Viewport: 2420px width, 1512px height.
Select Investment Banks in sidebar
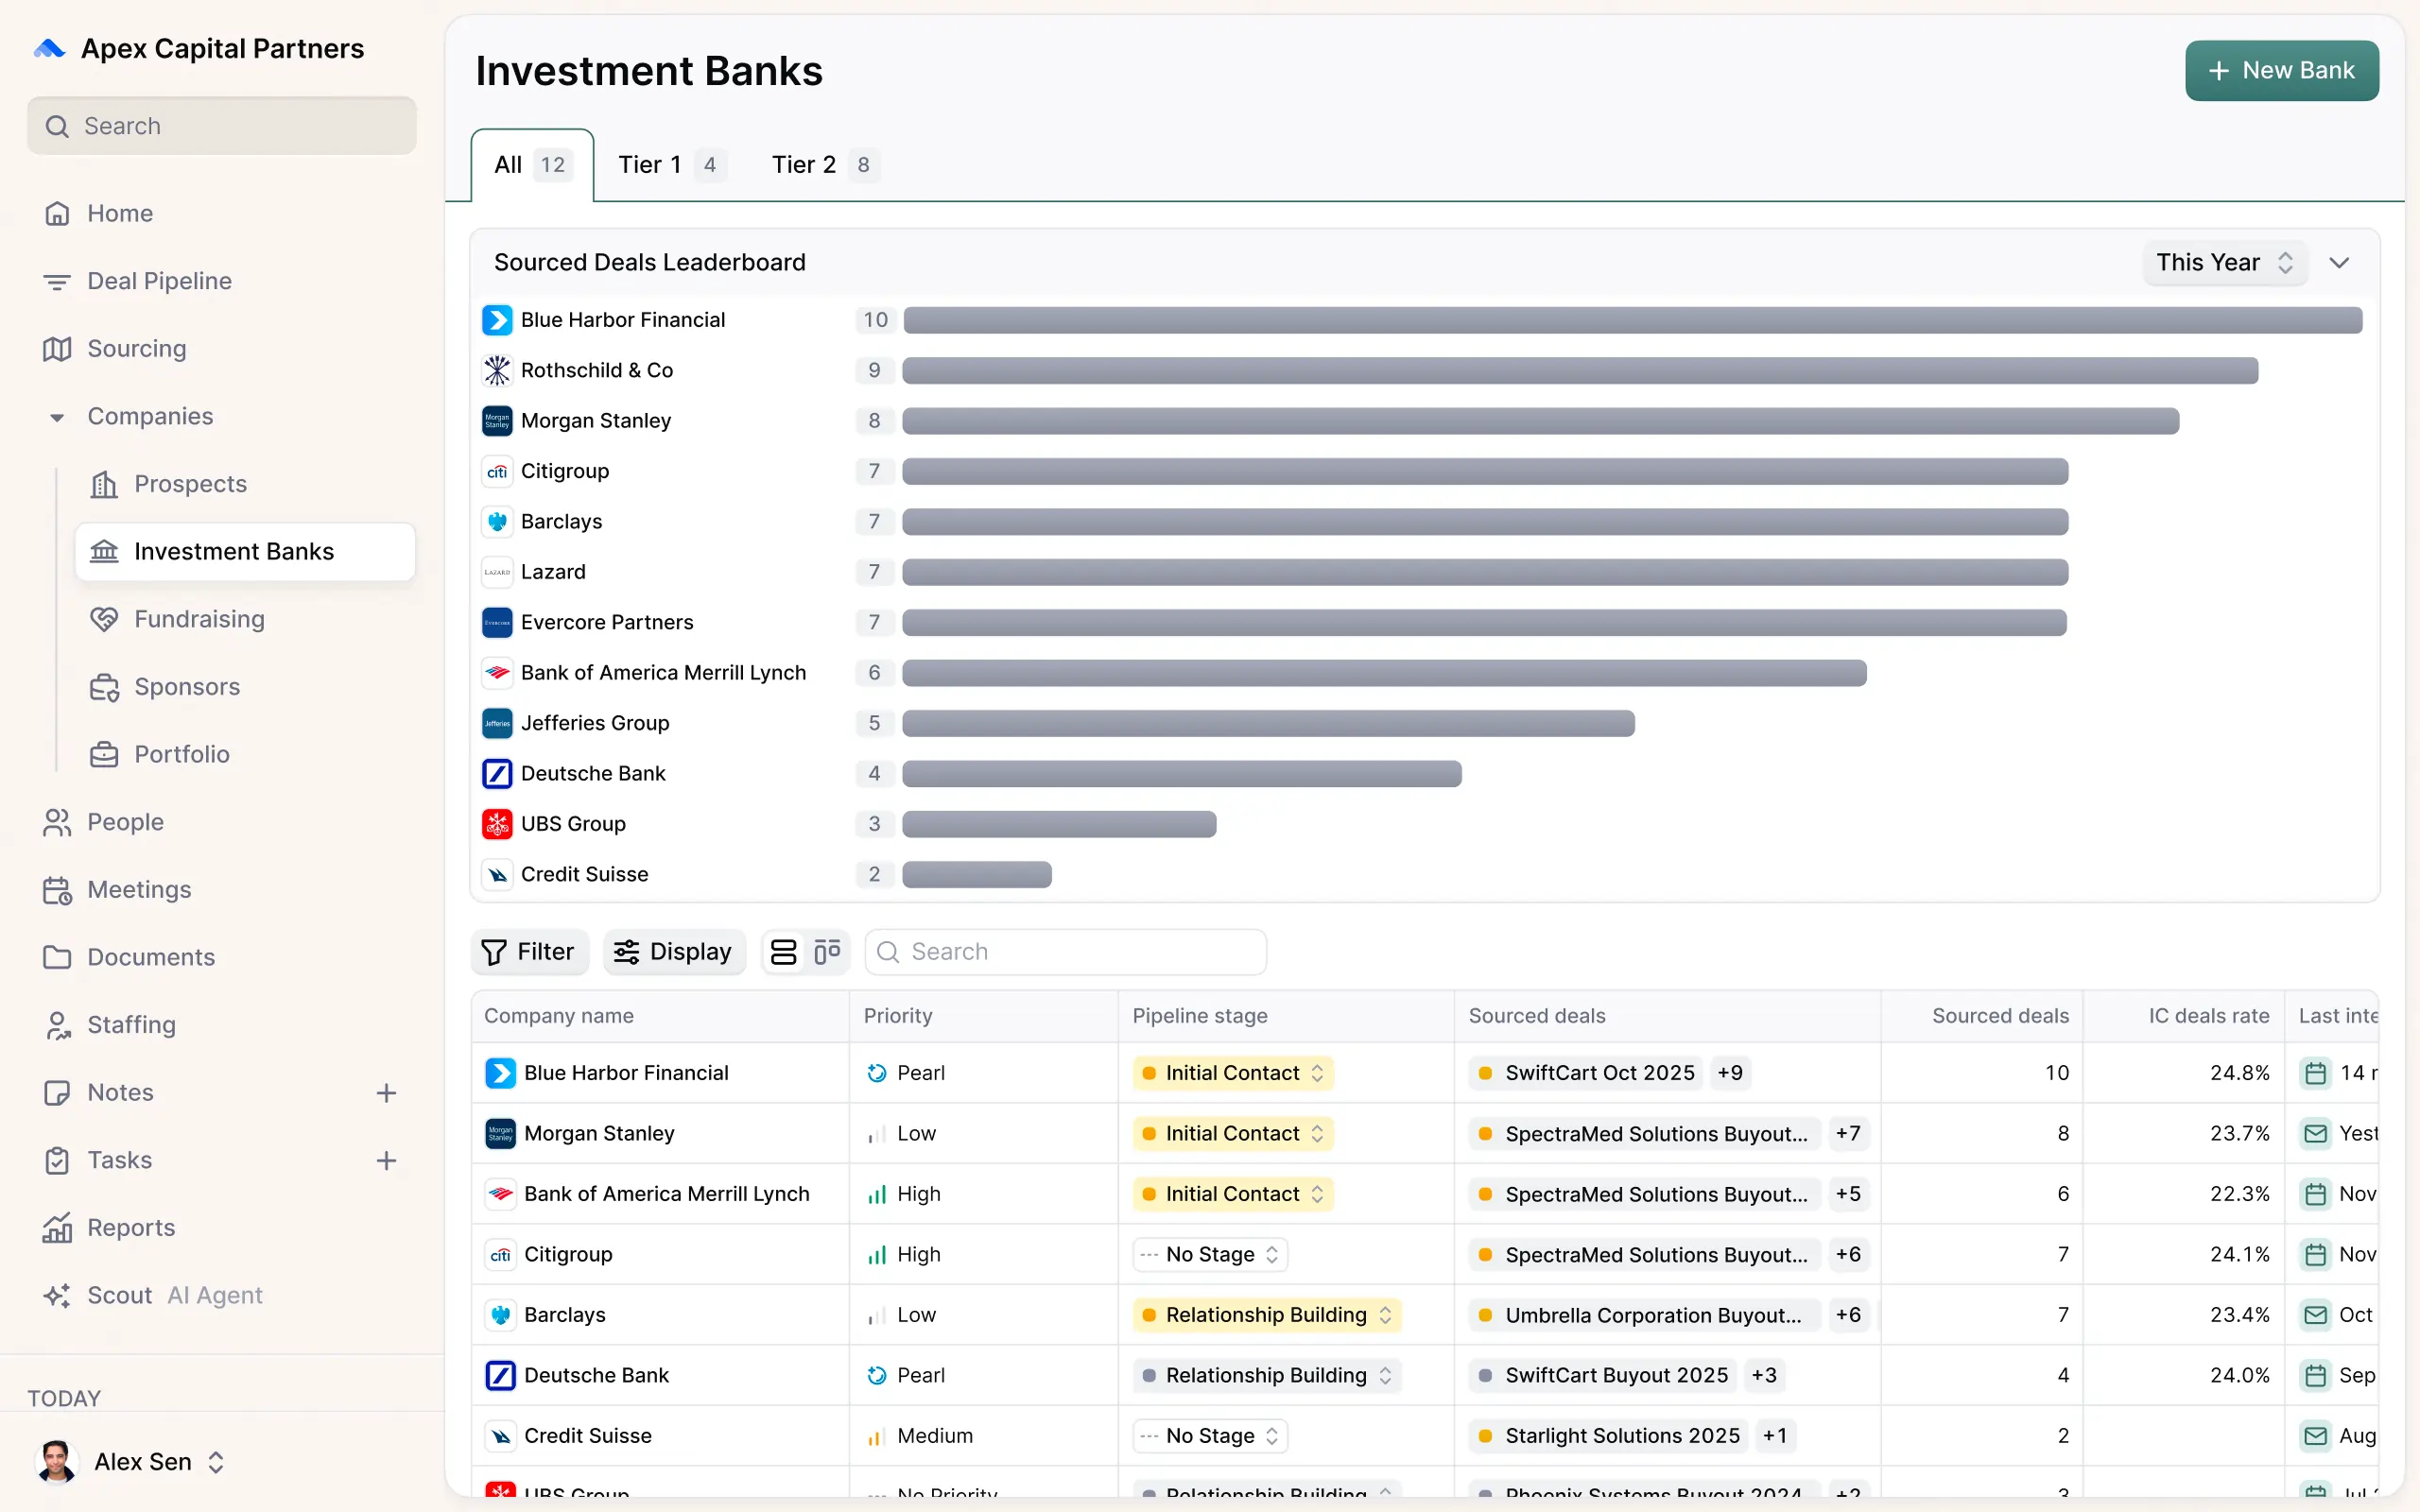(245, 552)
